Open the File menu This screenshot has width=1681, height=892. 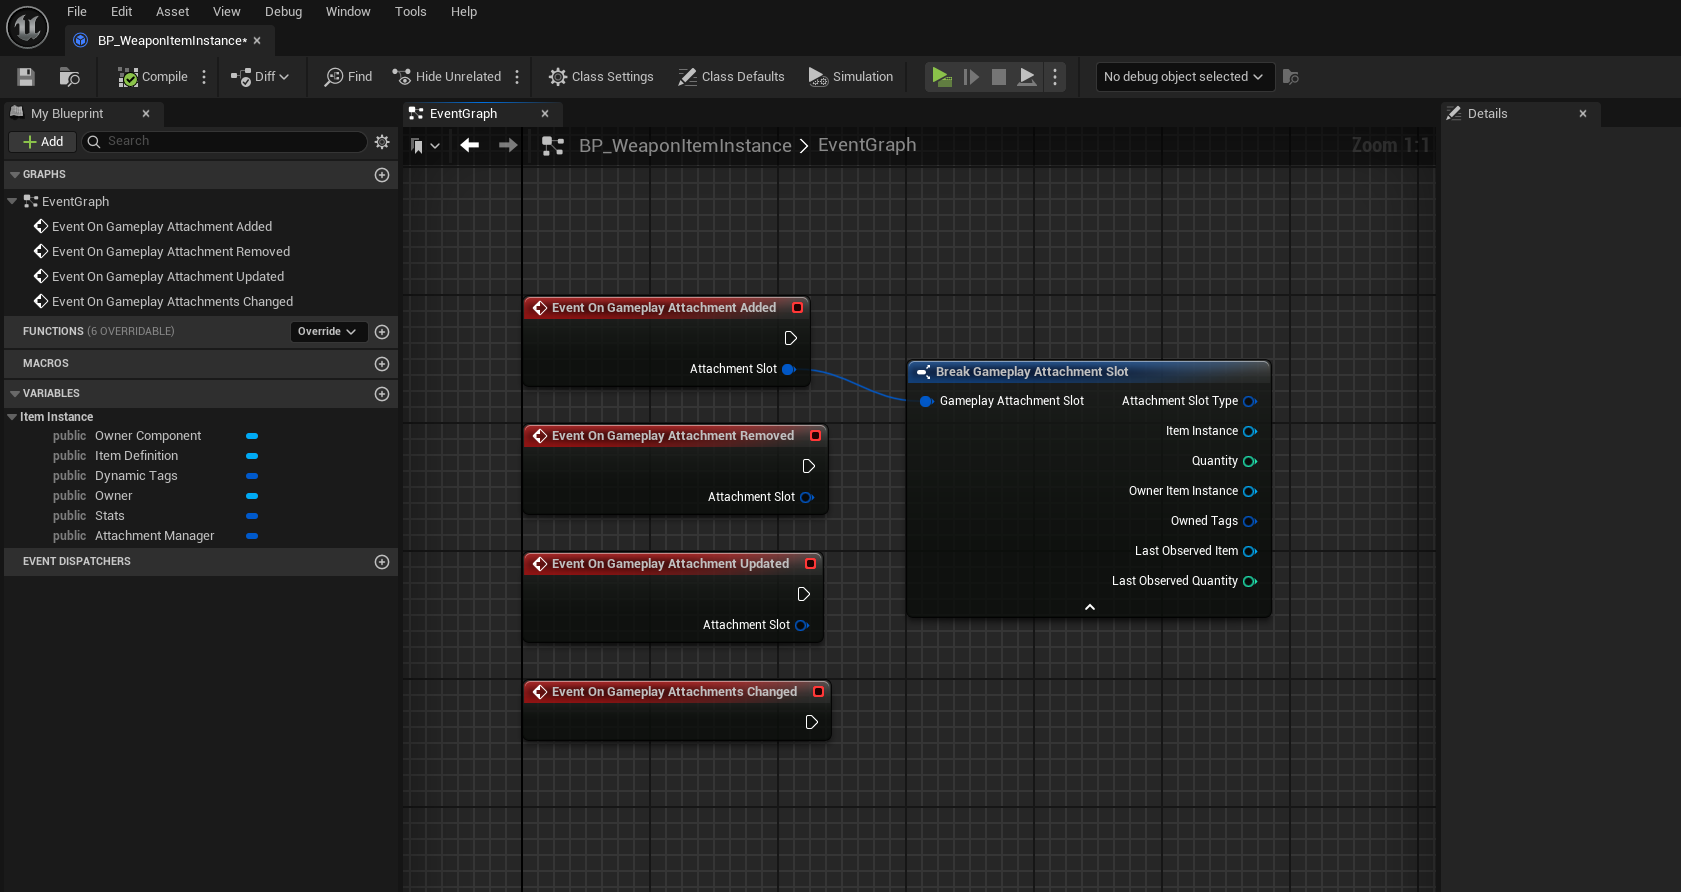[77, 12]
